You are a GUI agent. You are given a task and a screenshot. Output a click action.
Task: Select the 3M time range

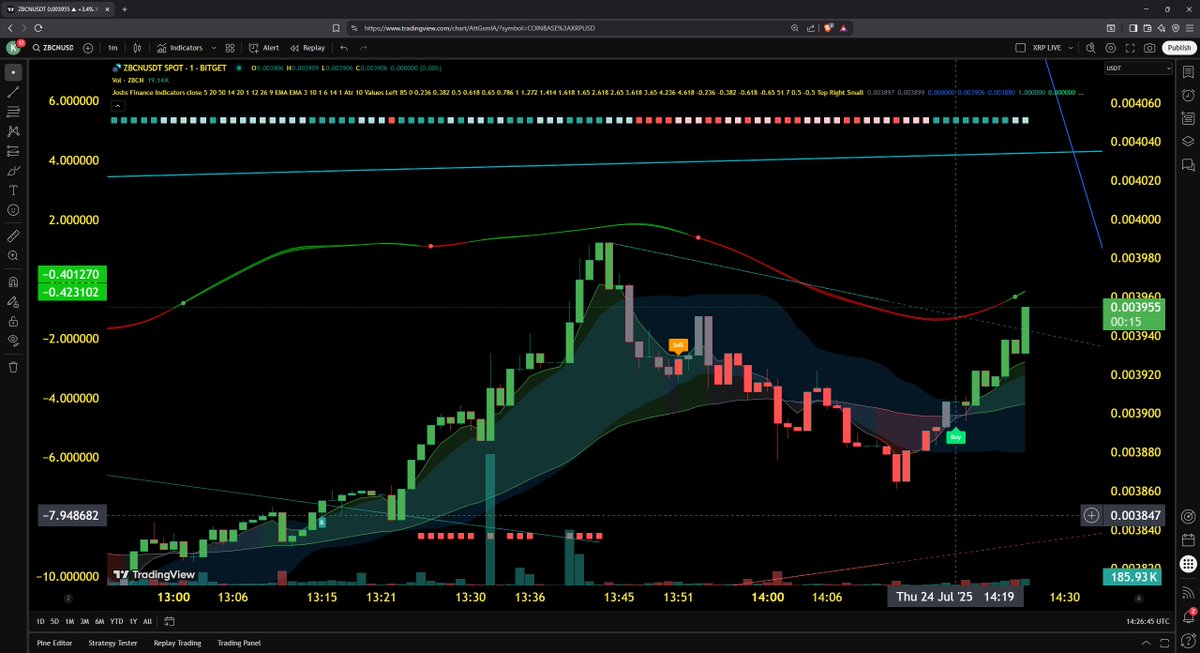tap(84, 621)
